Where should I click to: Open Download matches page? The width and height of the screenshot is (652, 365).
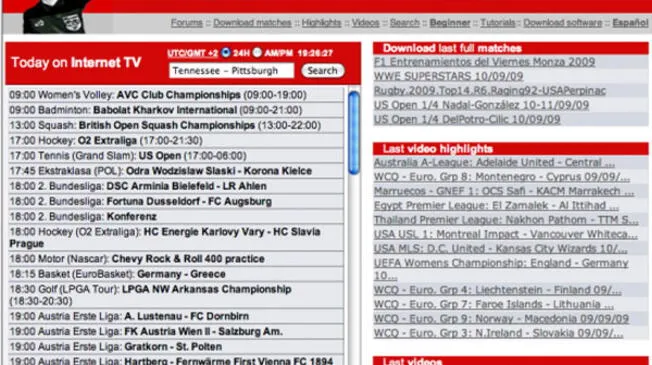pyautogui.click(x=252, y=23)
